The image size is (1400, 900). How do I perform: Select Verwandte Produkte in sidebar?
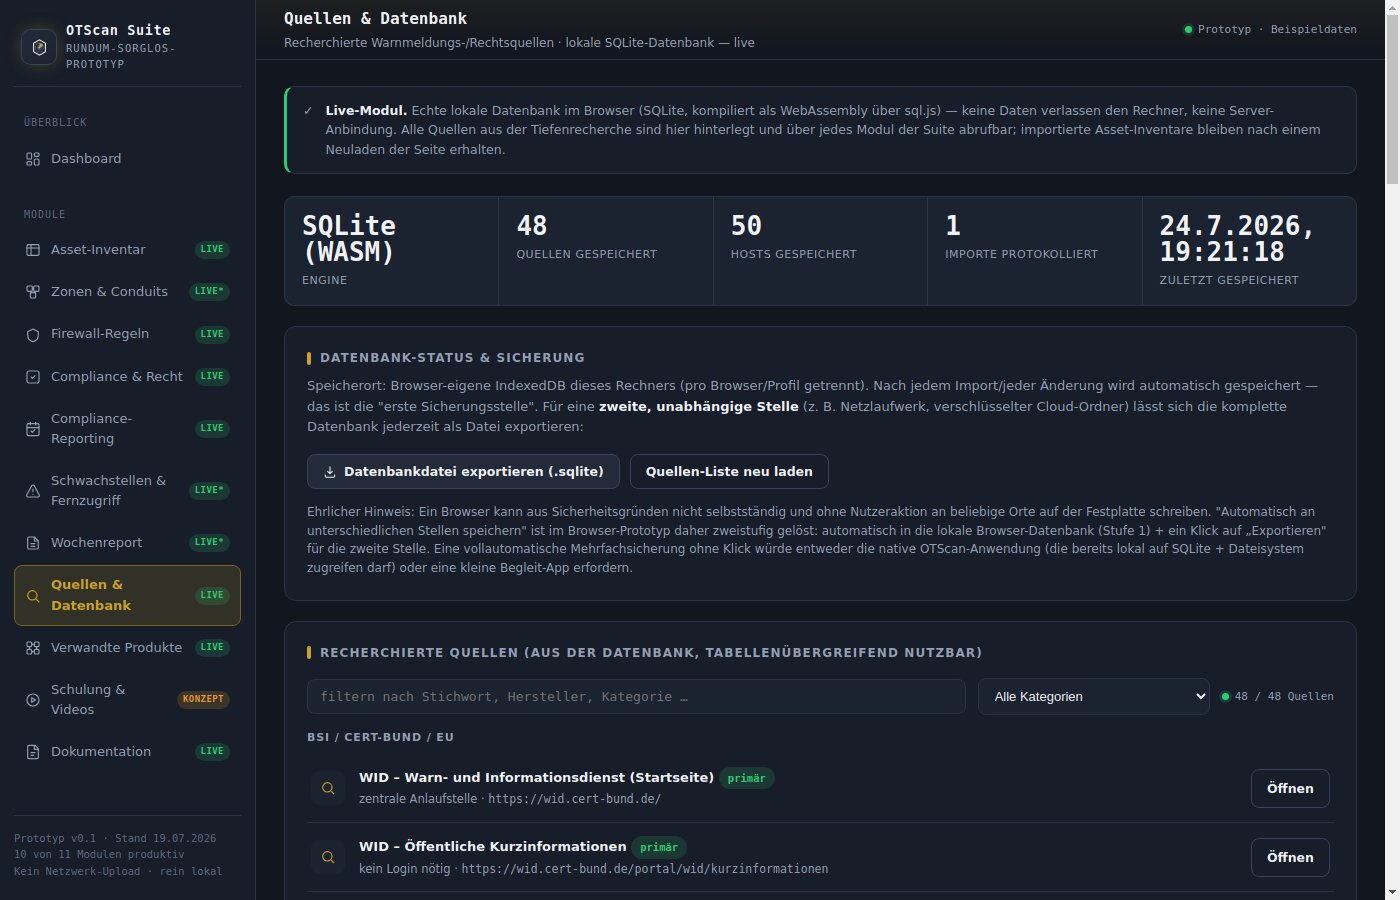[x=127, y=648]
